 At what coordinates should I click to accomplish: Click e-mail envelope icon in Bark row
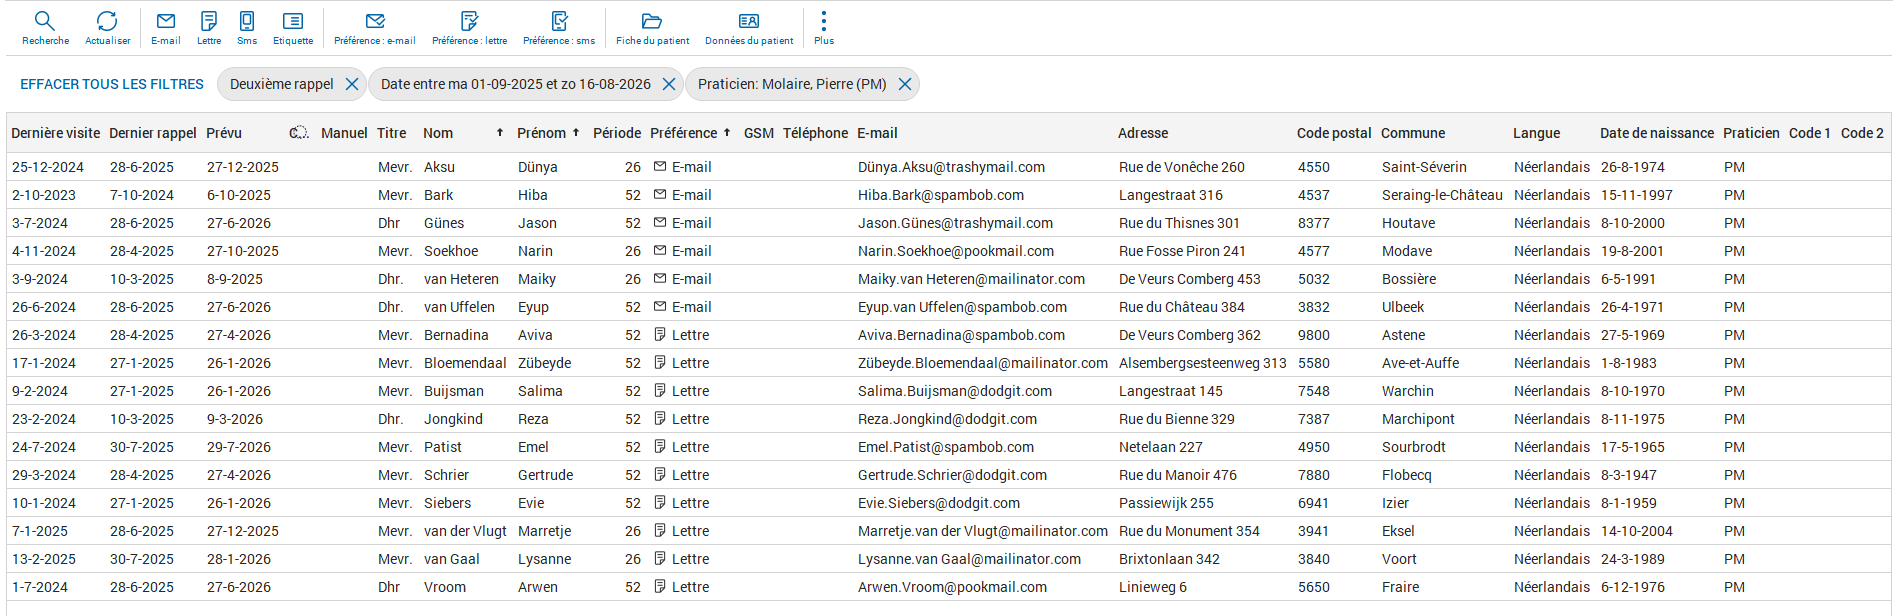pos(660,195)
